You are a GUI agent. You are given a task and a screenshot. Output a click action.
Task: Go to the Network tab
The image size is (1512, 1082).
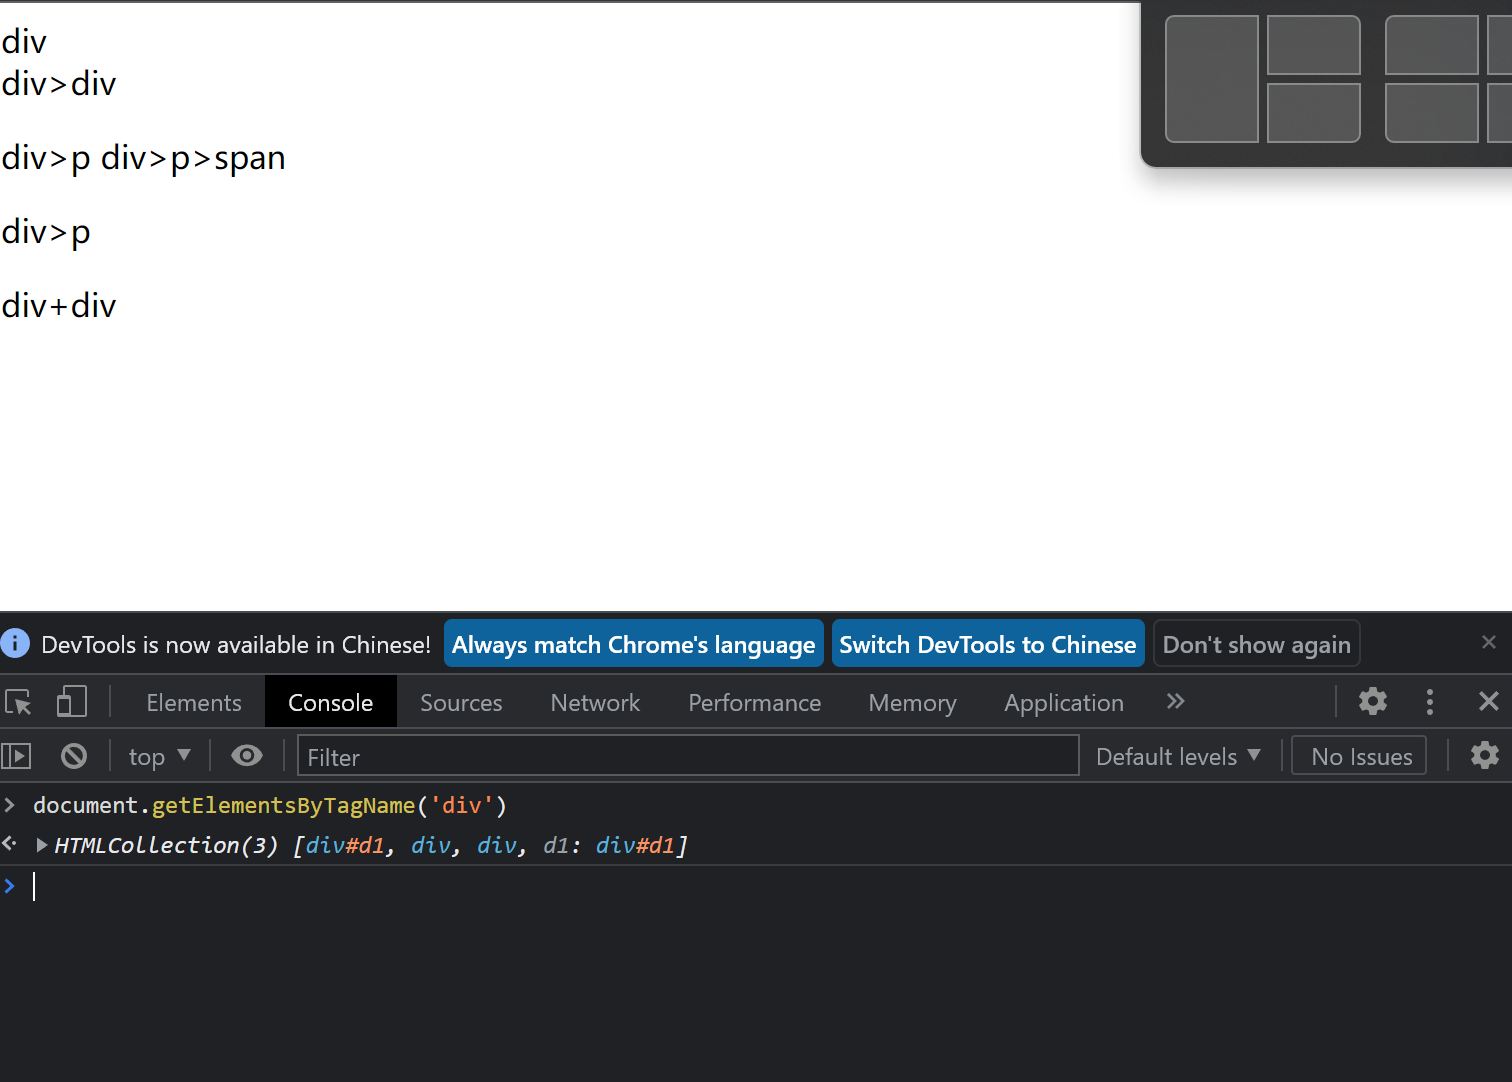coord(595,703)
